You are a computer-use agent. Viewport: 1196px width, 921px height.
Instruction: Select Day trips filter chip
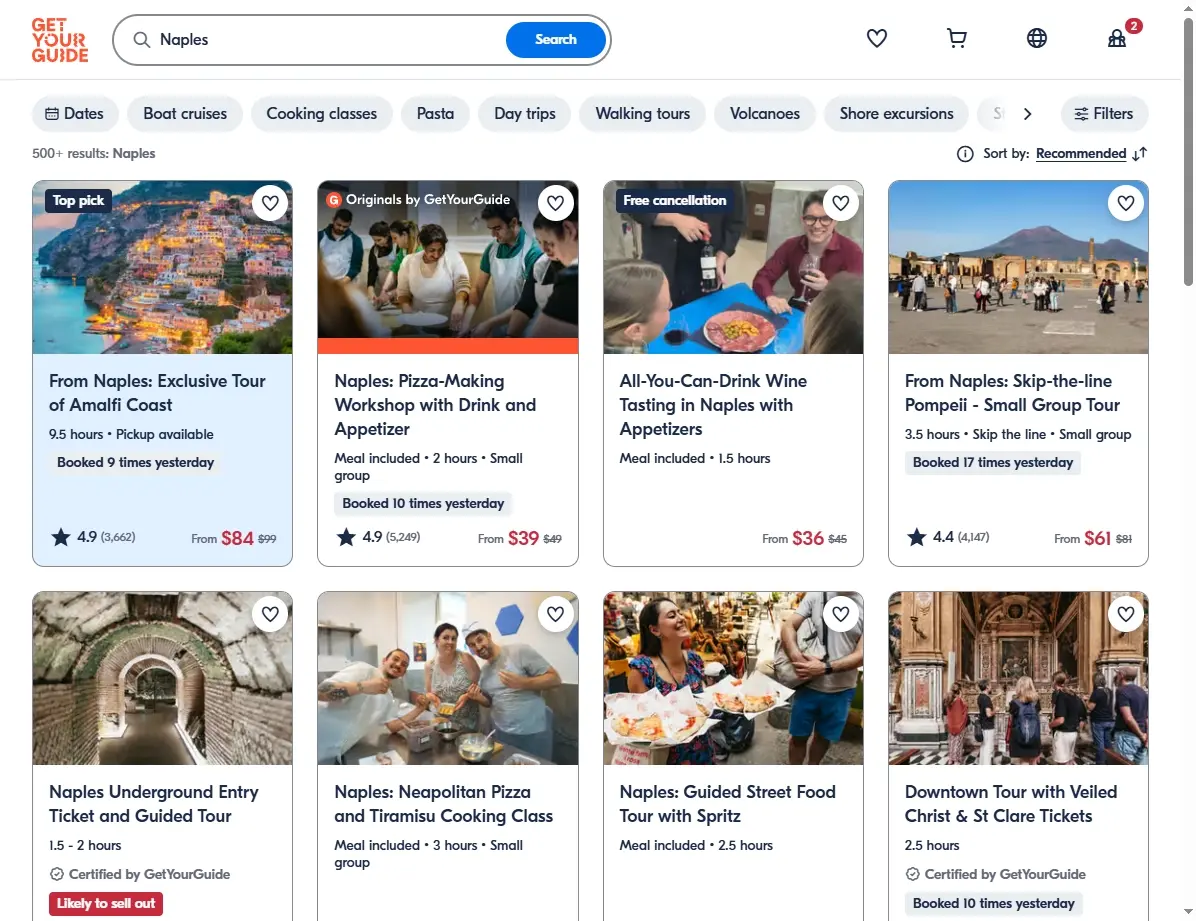click(525, 114)
